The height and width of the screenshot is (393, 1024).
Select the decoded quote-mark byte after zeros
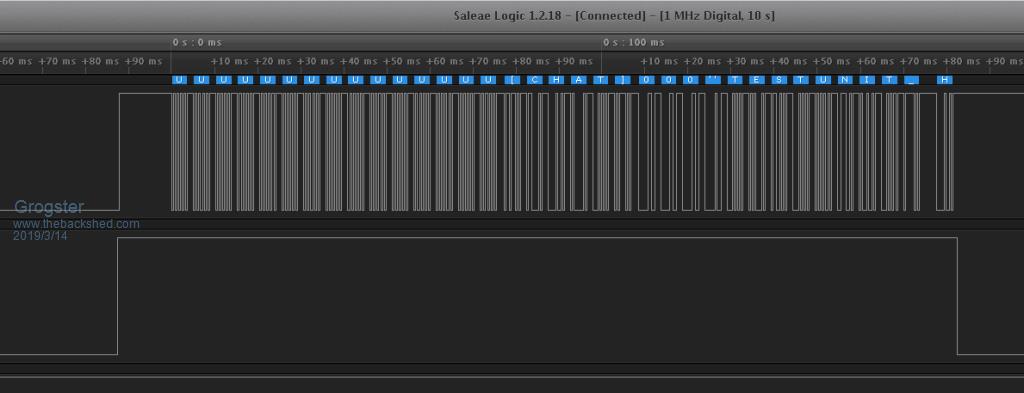coord(712,80)
